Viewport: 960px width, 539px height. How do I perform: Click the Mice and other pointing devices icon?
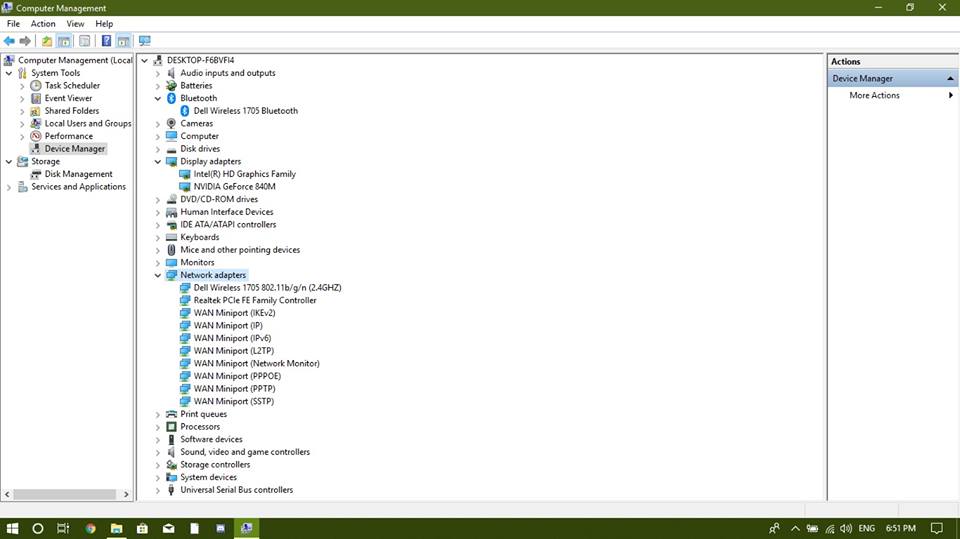(x=171, y=250)
